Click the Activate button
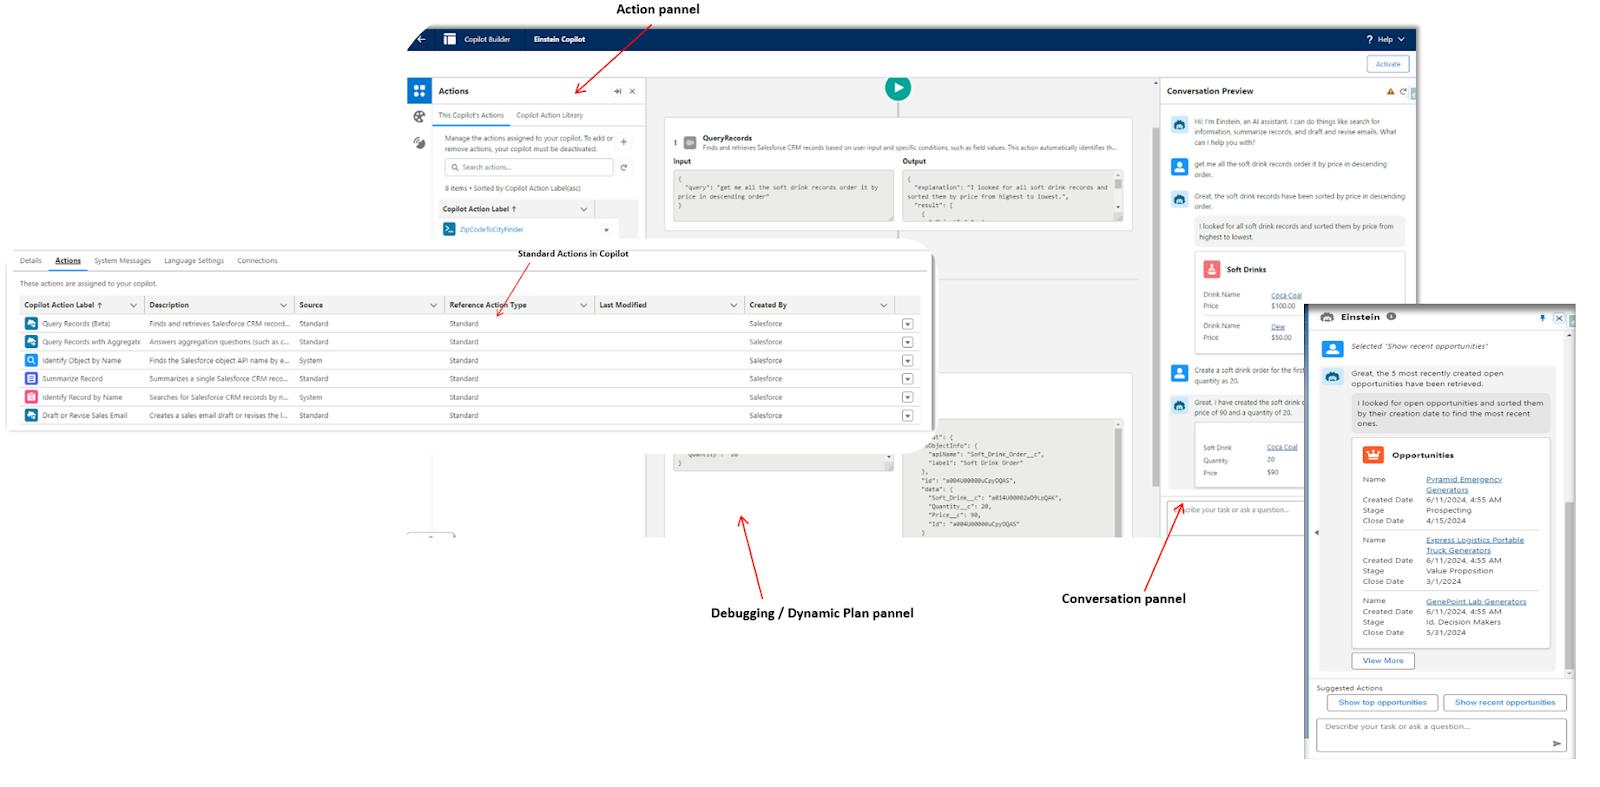 click(1387, 64)
